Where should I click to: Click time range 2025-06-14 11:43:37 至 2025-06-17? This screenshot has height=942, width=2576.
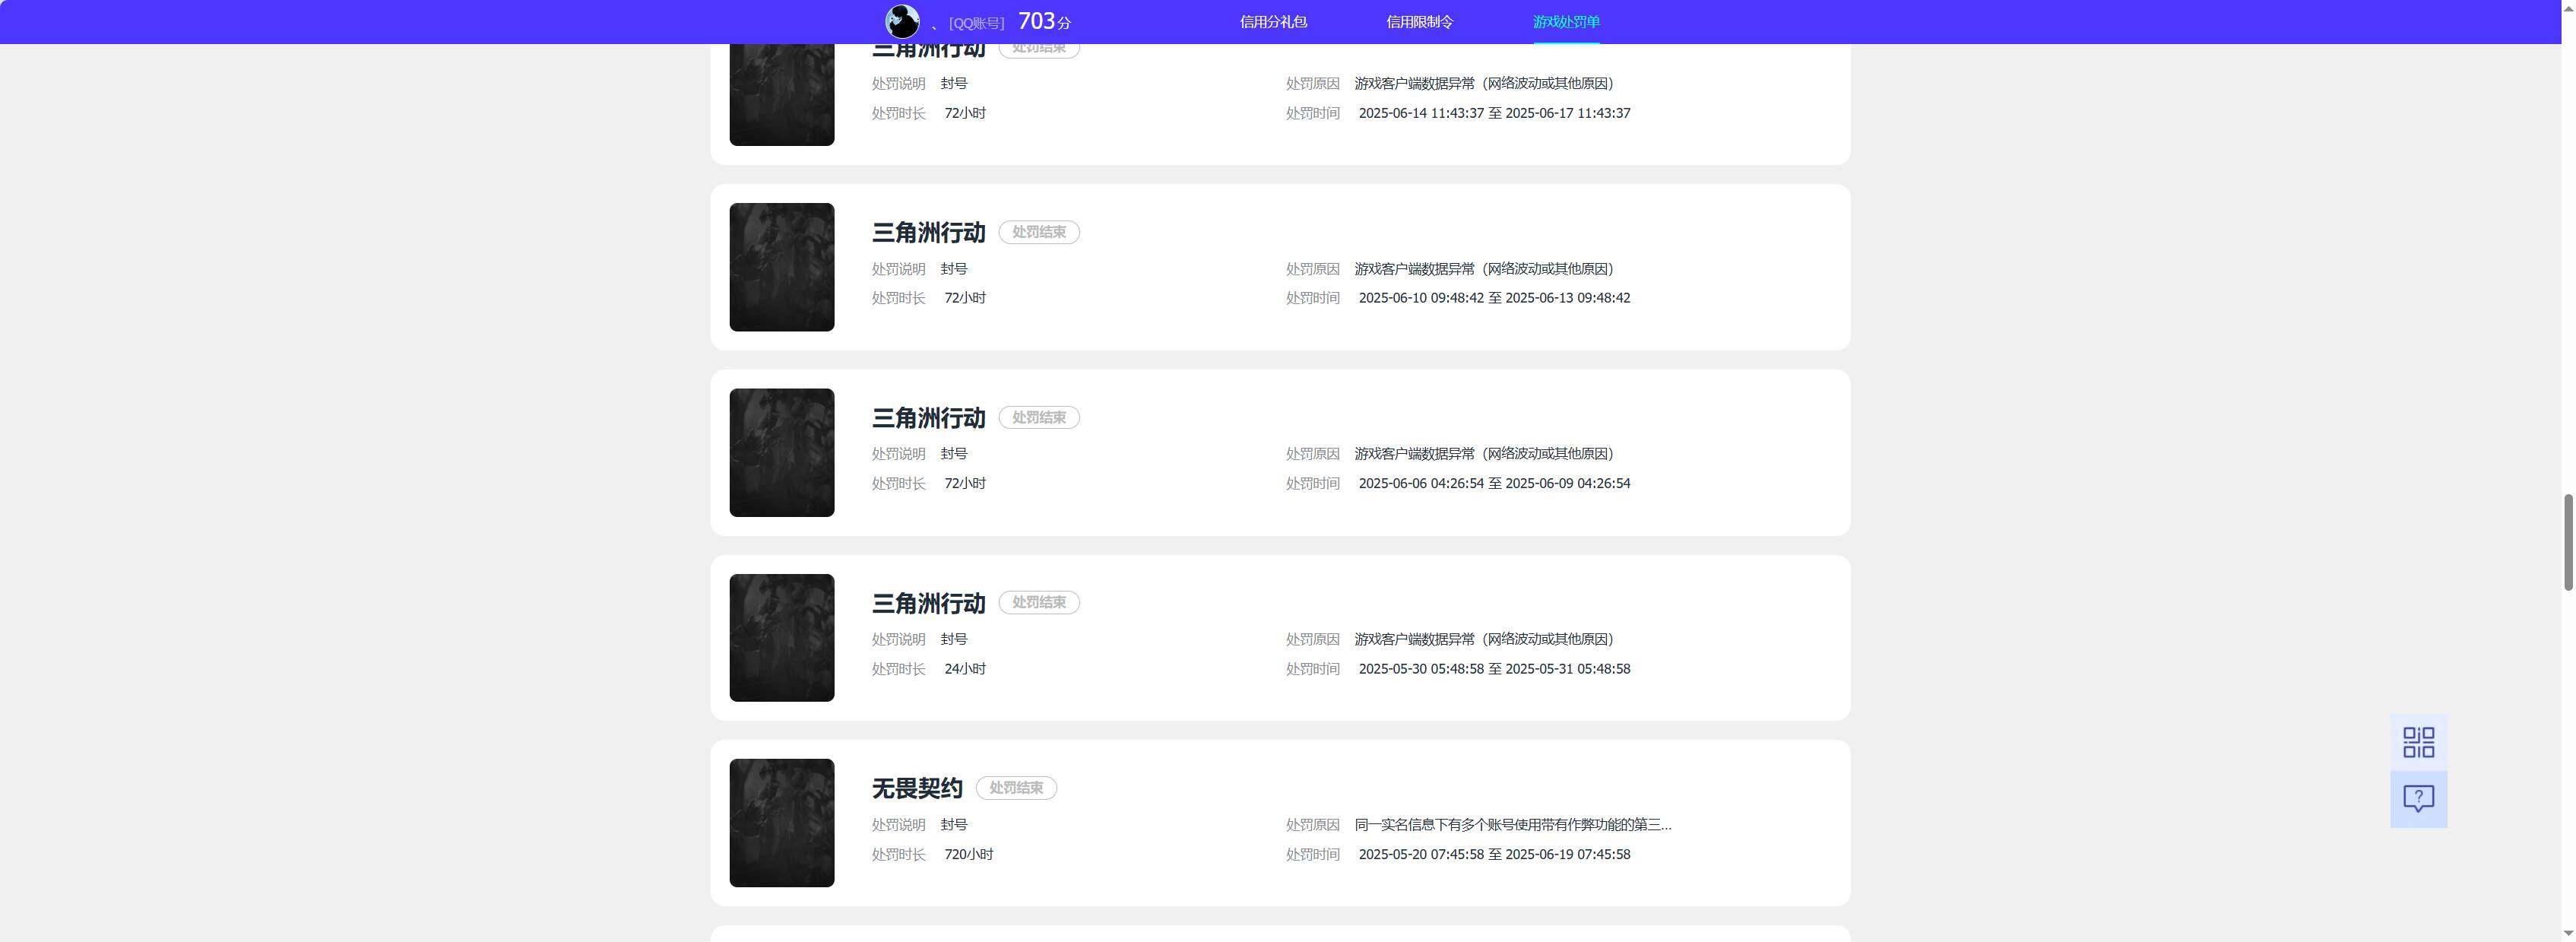coord(1494,113)
